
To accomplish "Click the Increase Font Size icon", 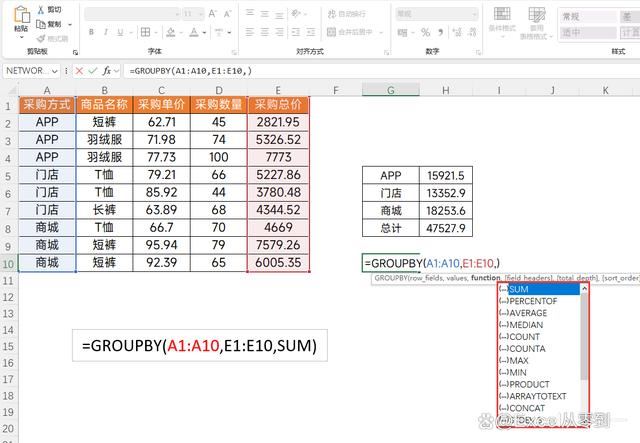I will click(213, 14).
